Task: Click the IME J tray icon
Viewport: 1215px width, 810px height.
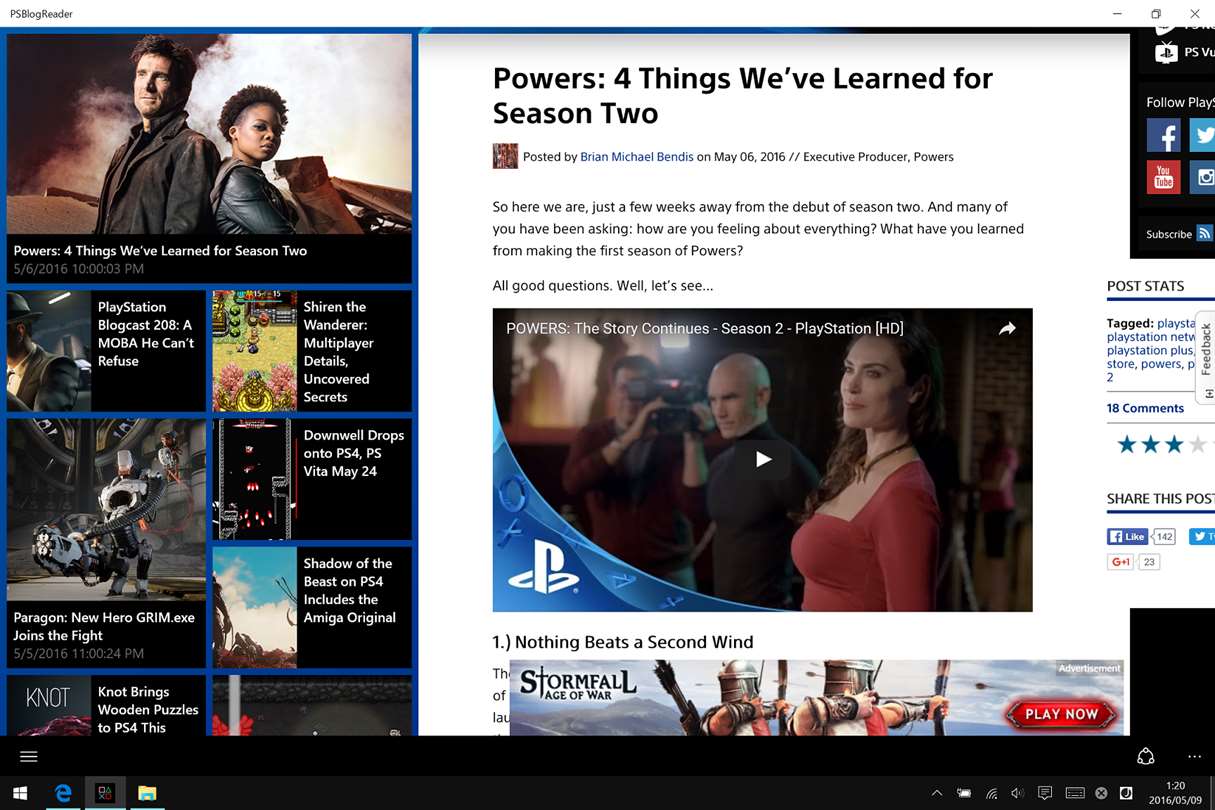Action: click(1125, 793)
